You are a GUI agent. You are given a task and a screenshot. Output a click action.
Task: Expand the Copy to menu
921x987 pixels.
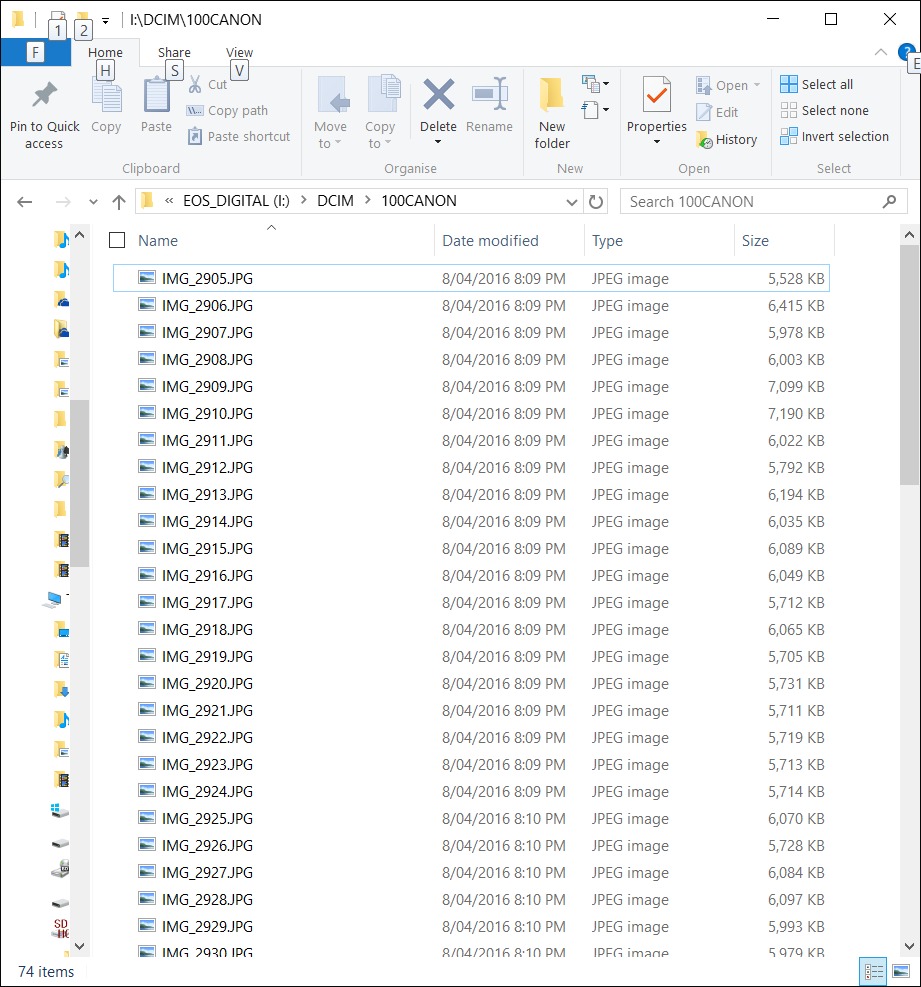[x=380, y=113]
